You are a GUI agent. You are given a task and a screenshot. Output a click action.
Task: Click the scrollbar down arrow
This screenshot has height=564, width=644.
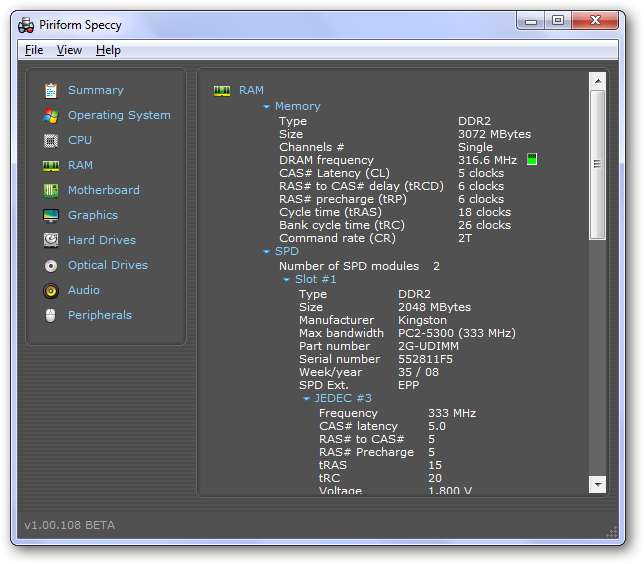[x=597, y=483]
